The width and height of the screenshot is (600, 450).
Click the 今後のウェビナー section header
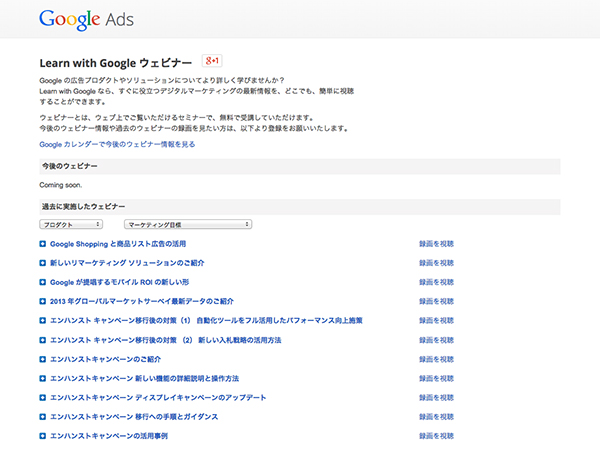300,166
